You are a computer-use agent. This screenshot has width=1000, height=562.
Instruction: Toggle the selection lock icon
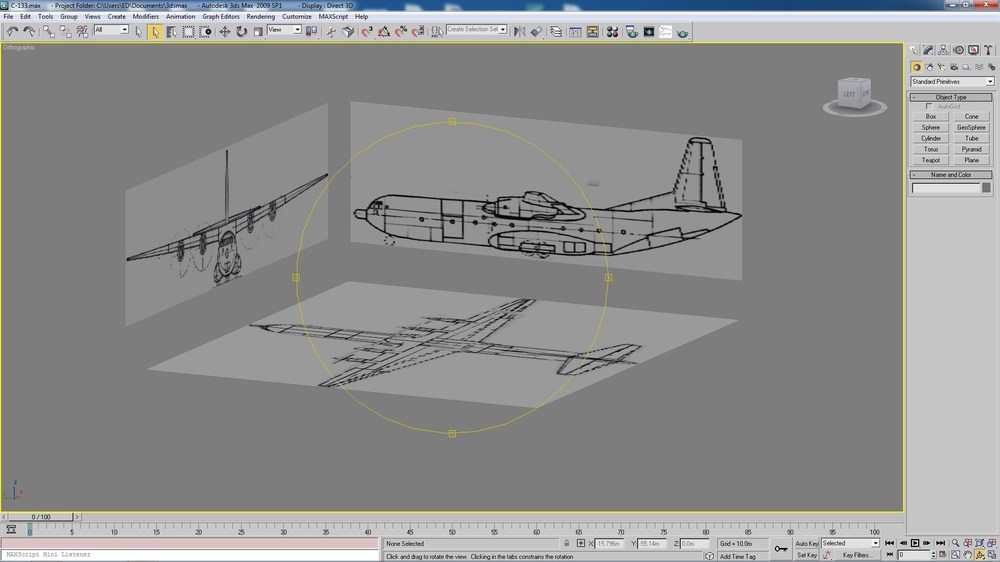566,544
